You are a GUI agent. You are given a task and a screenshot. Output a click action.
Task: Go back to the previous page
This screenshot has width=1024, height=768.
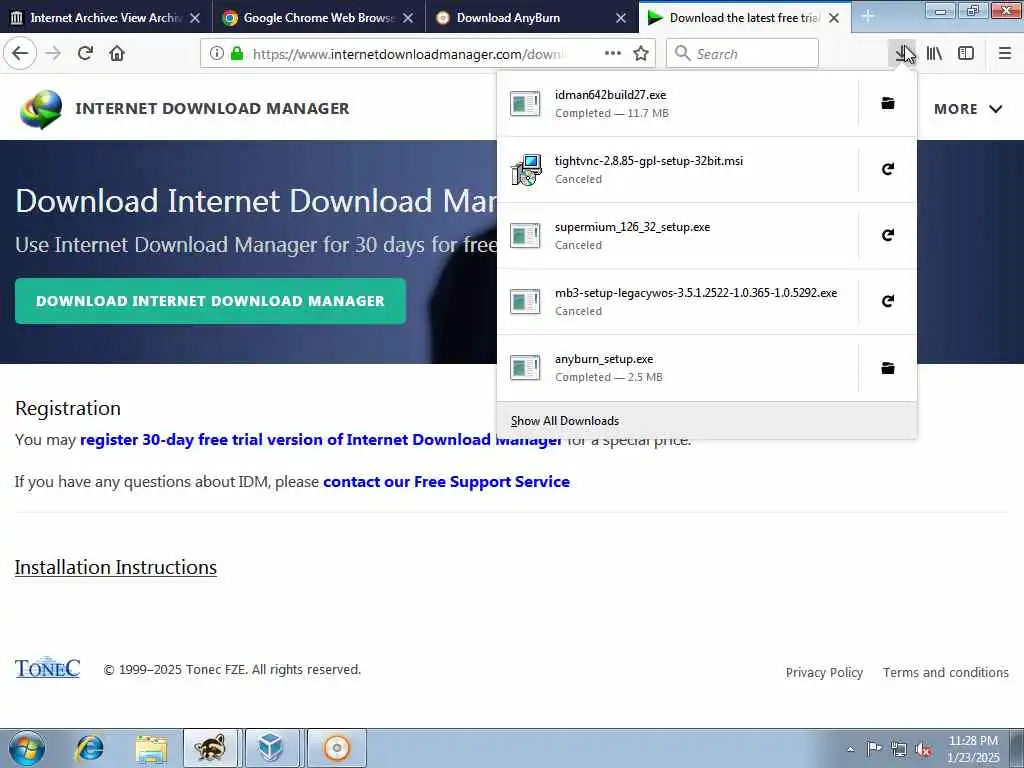pyautogui.click(x=20, y=53)
